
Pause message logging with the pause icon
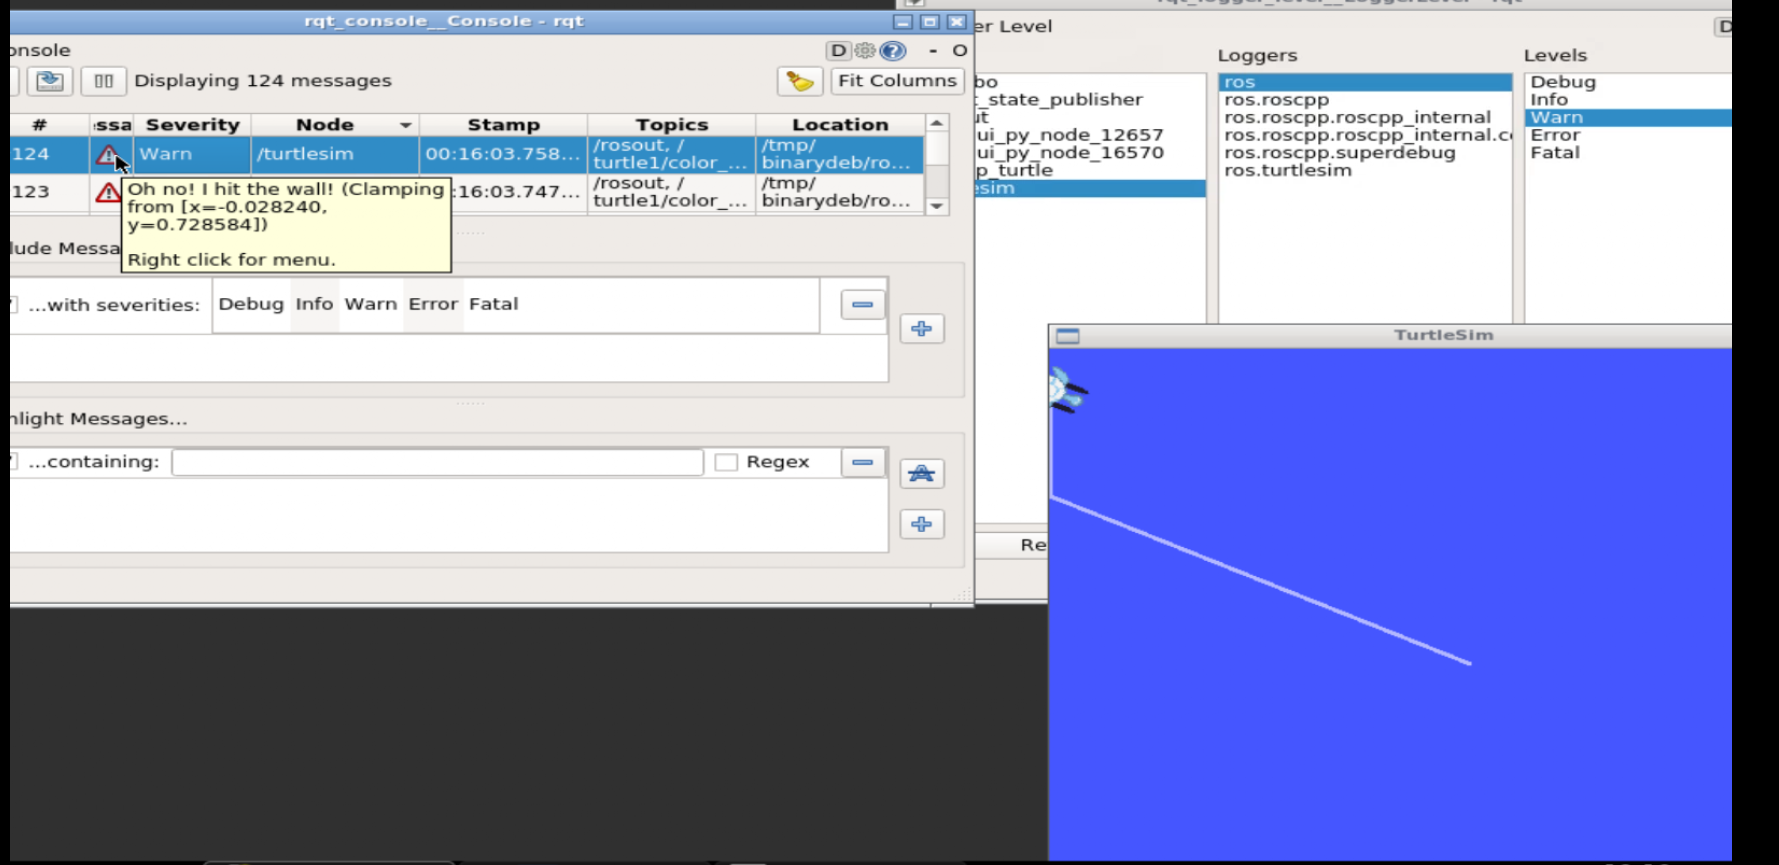(103, 81)
